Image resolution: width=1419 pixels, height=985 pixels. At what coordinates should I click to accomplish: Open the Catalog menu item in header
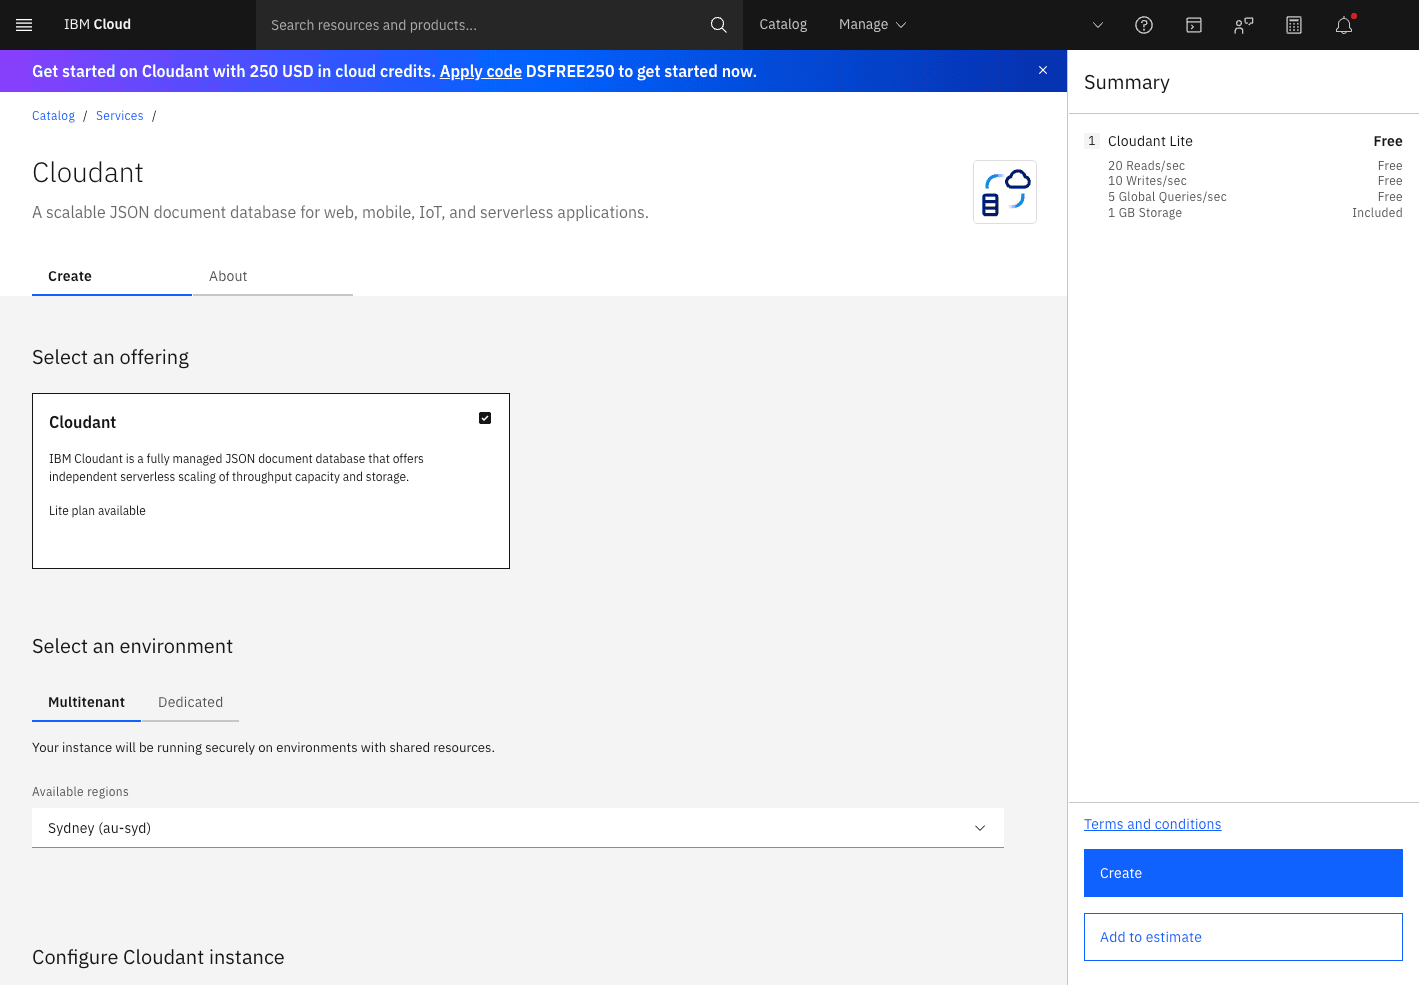tap(783, 25)
